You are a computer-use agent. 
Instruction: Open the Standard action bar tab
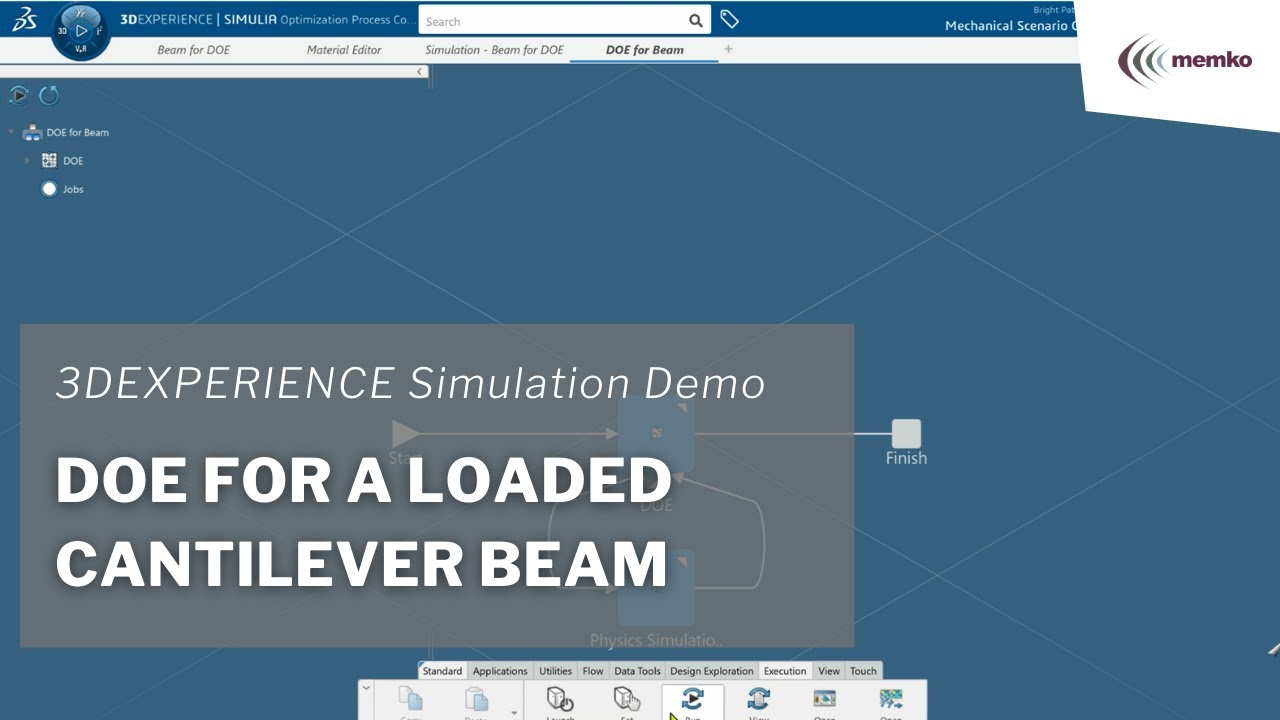pos(442,671)
